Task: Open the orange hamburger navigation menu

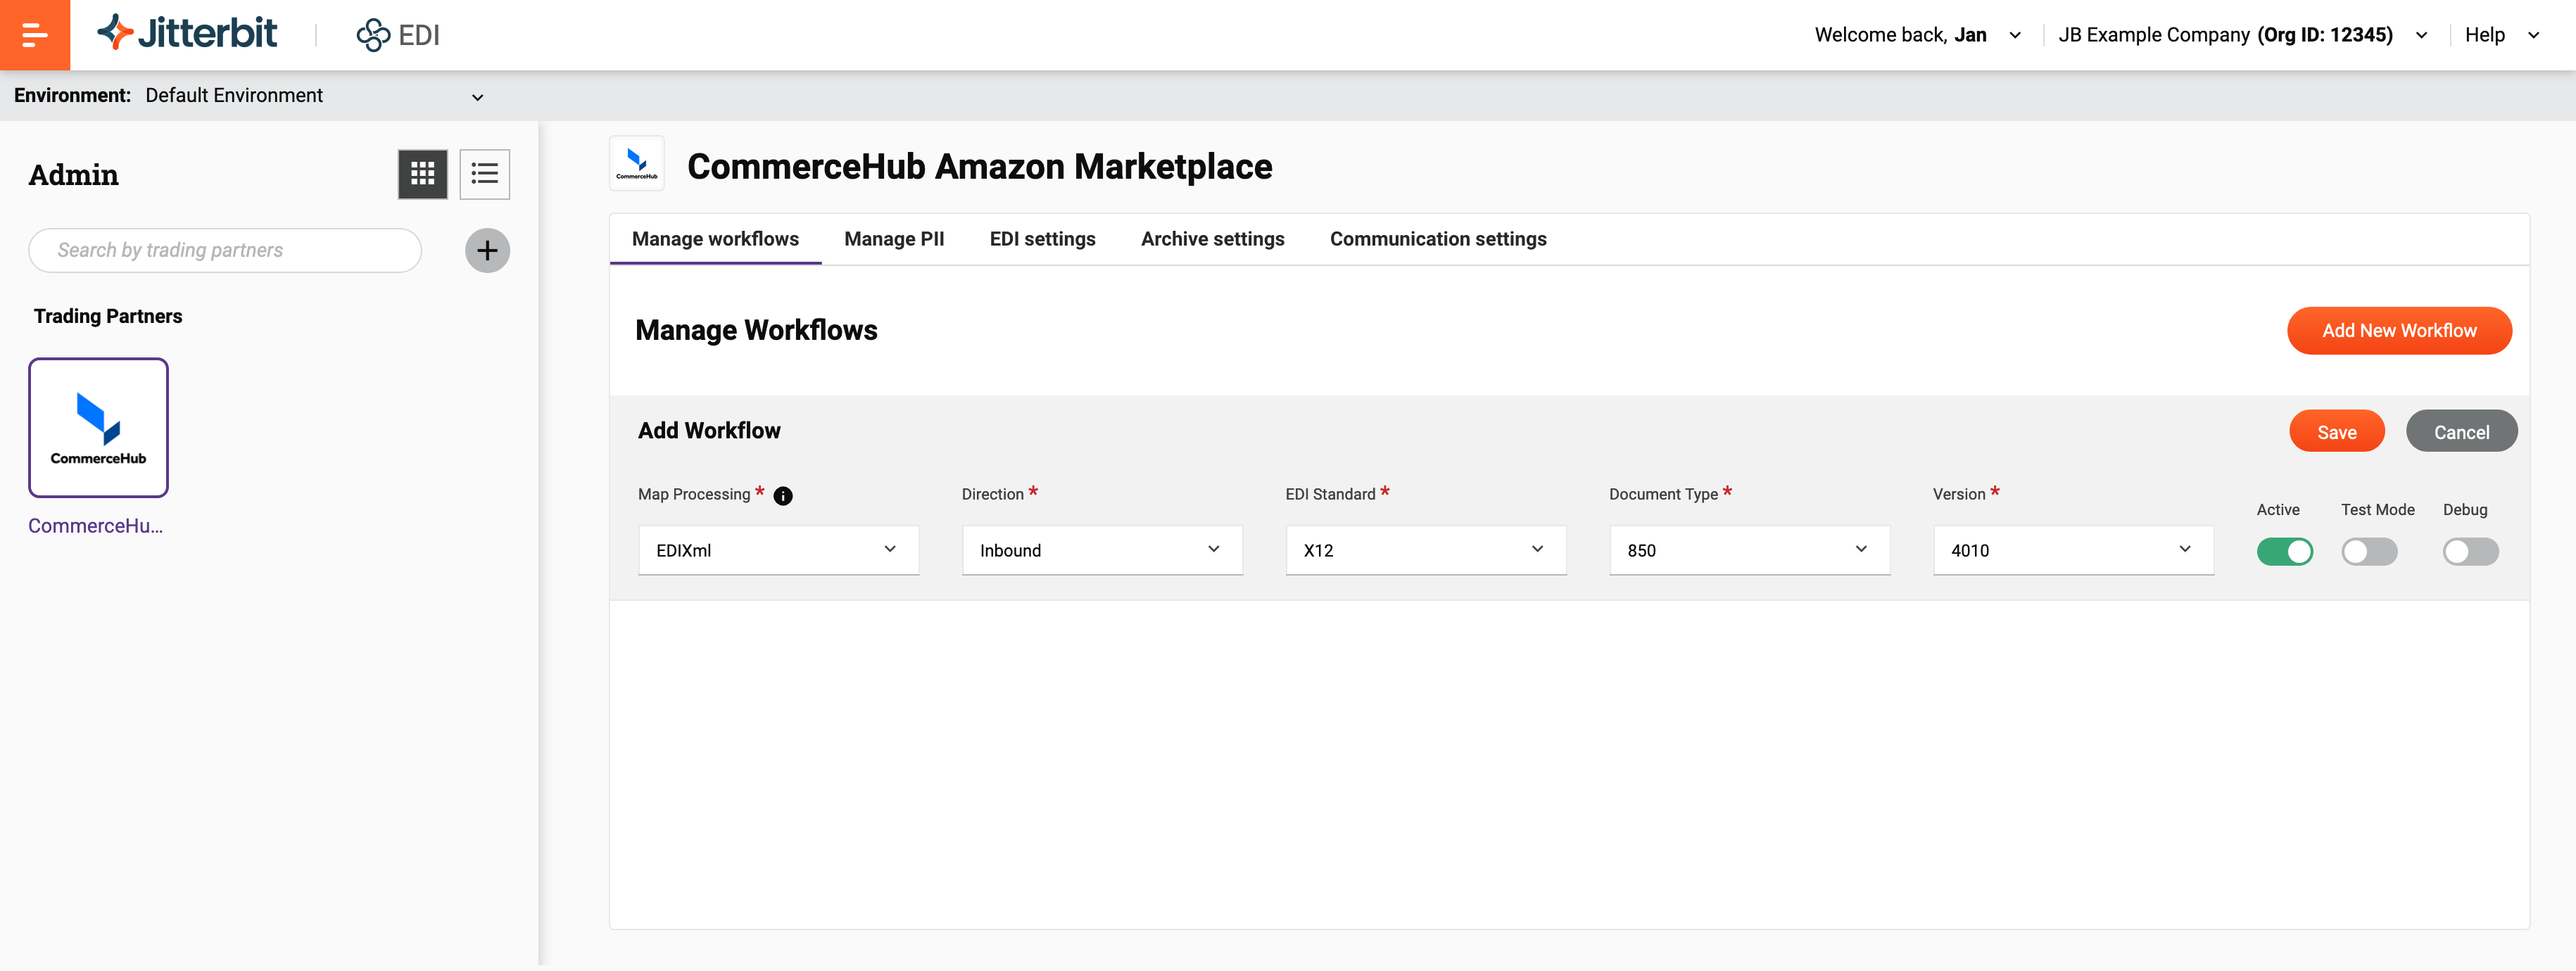Action: pyautogui.click(x=35, y=35)
